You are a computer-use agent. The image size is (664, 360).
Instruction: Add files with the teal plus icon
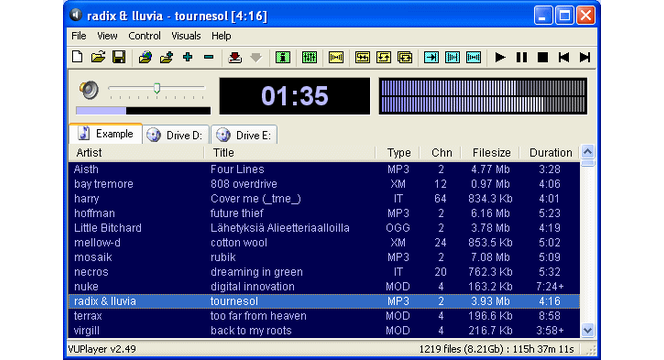pyautogui.click(x=188, y=57)
